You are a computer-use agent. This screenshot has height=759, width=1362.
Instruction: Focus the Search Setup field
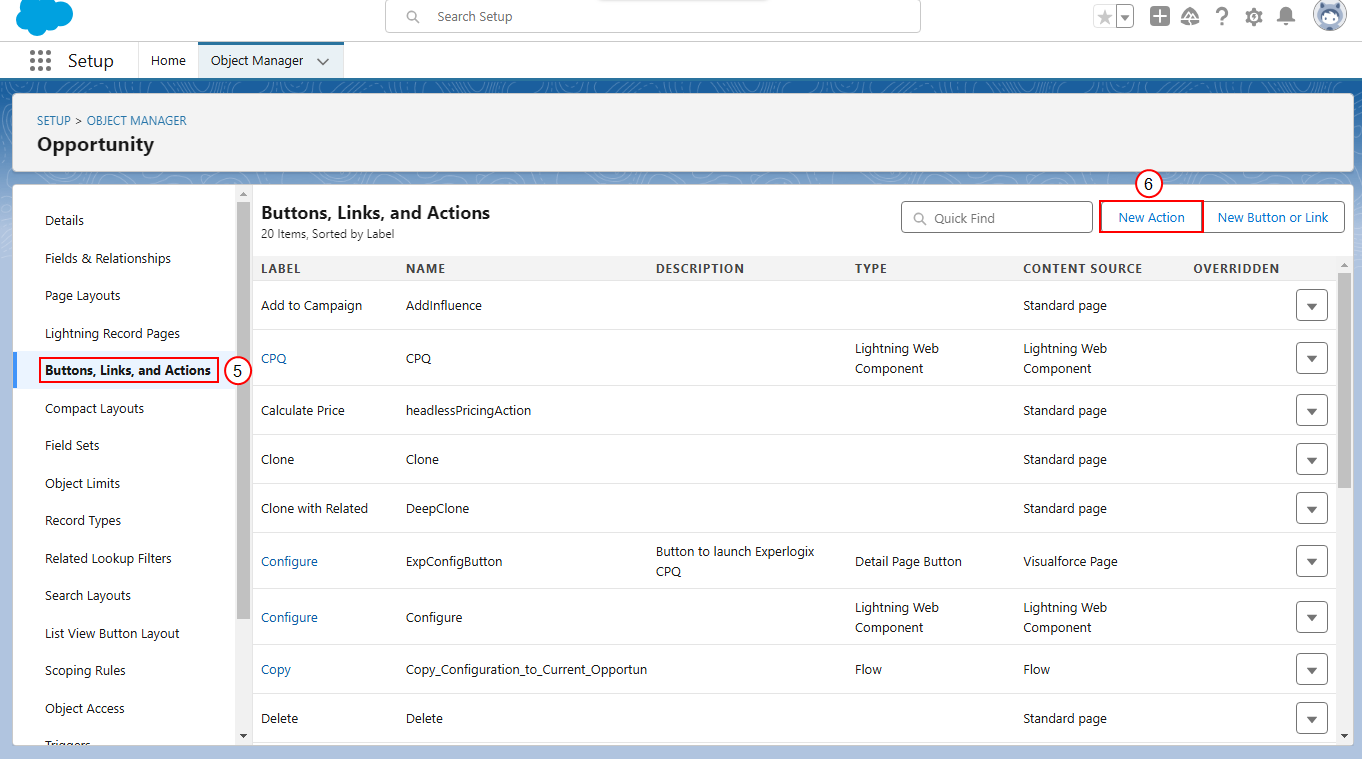pos(653,16)
